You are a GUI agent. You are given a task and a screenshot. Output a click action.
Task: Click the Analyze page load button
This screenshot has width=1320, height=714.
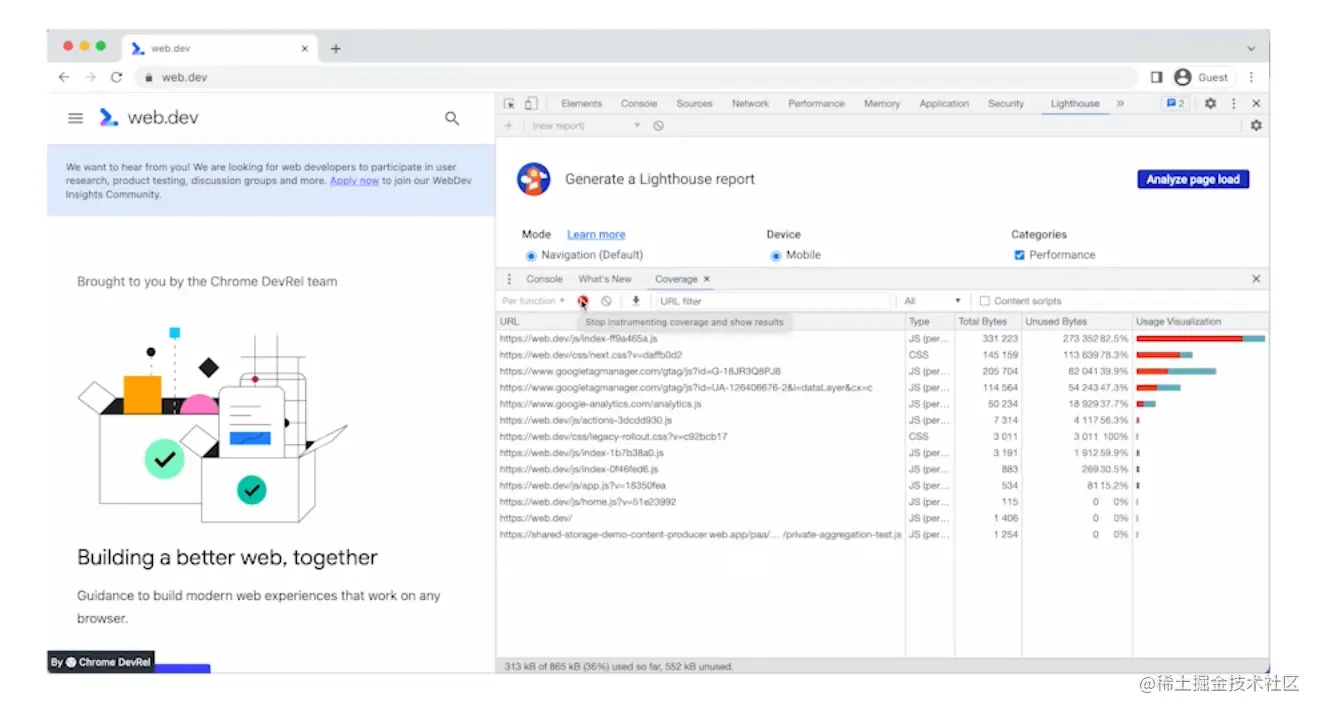pyautogui.click(x=1193, y=179)
